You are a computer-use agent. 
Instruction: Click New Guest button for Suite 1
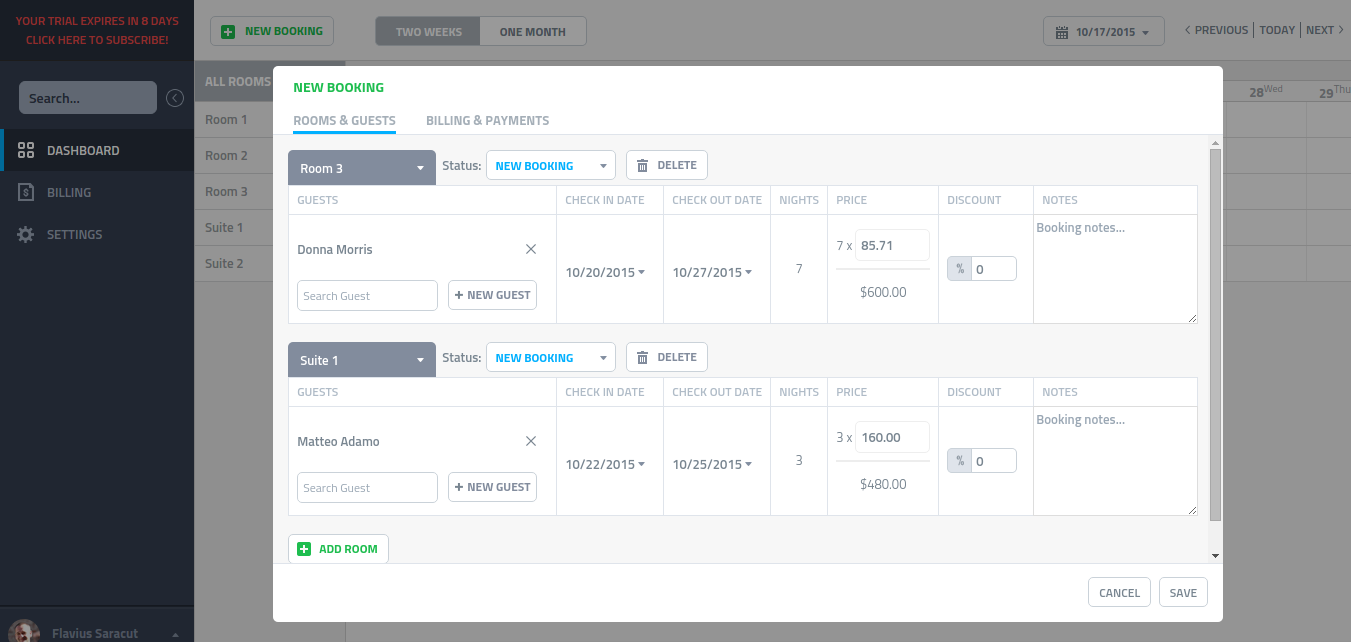pyautogui.click(x=492, y=487)
